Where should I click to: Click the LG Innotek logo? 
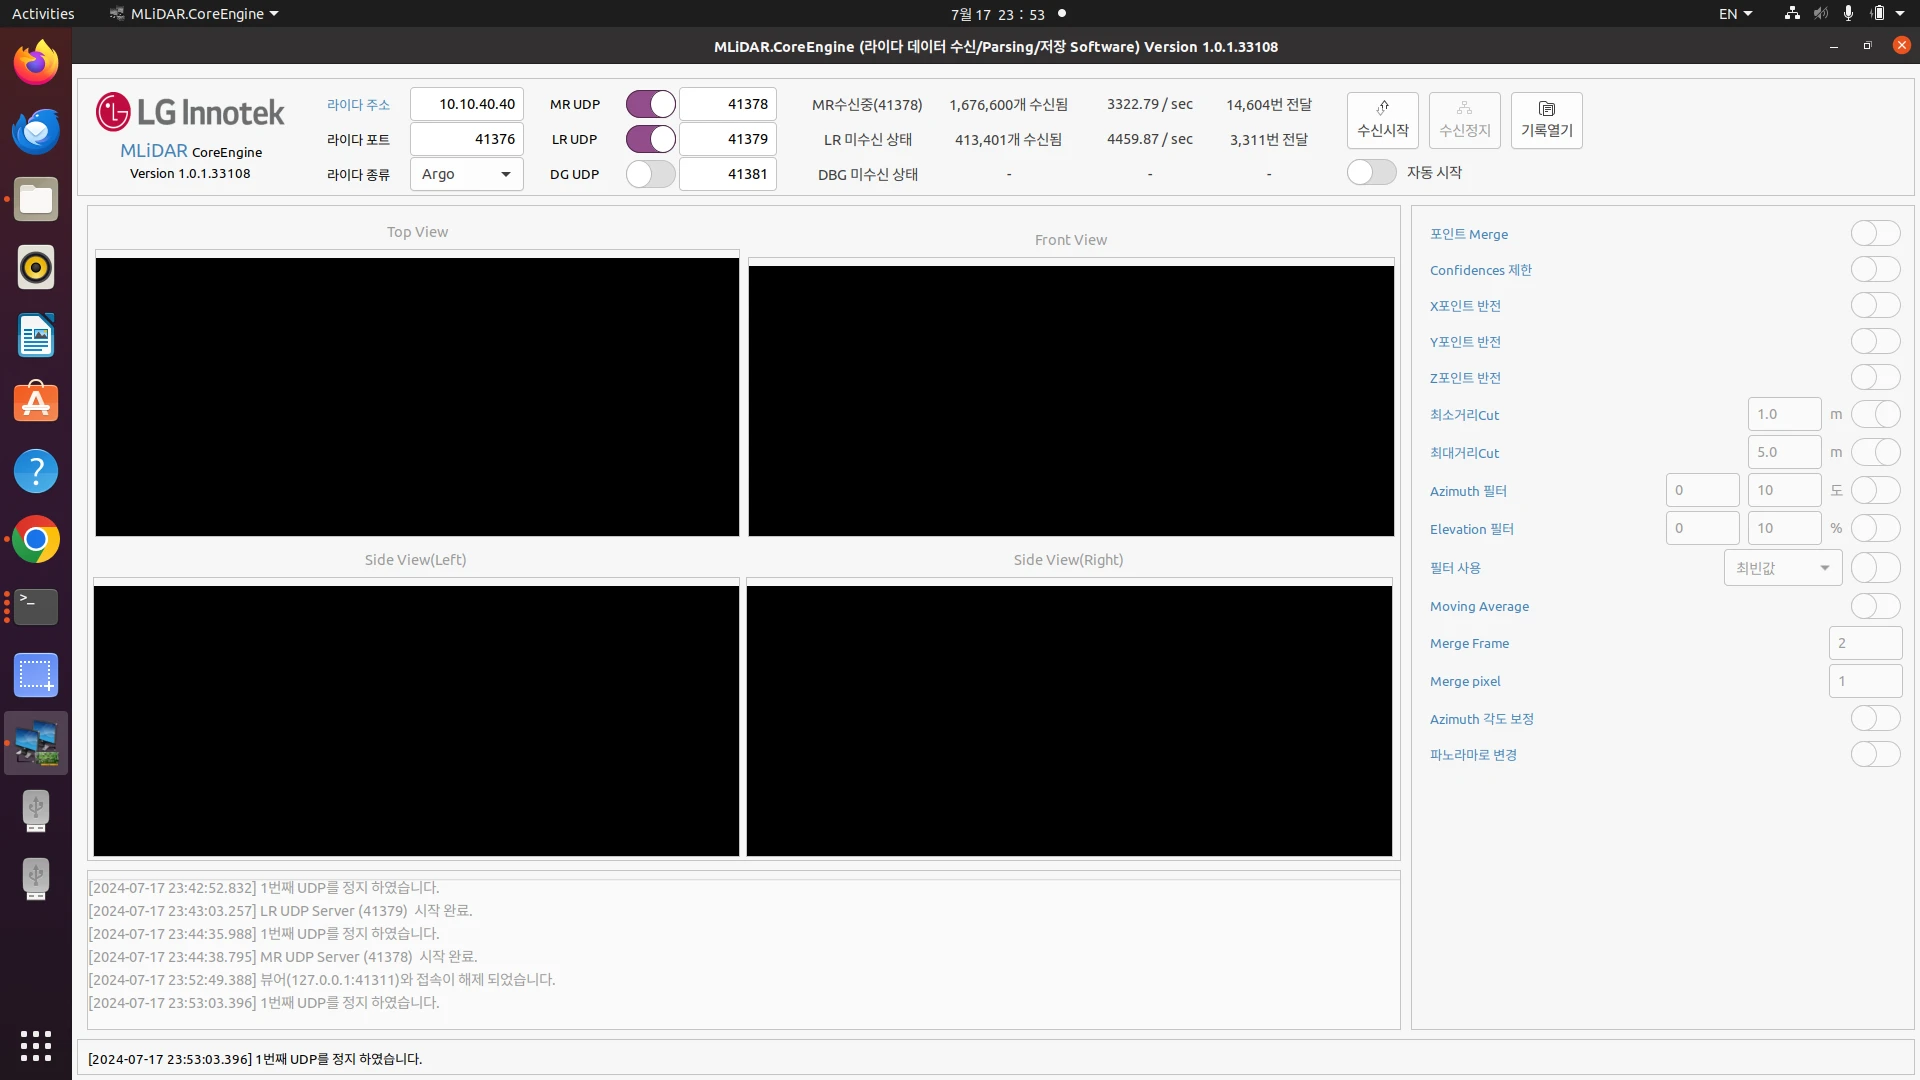(190, 112)
